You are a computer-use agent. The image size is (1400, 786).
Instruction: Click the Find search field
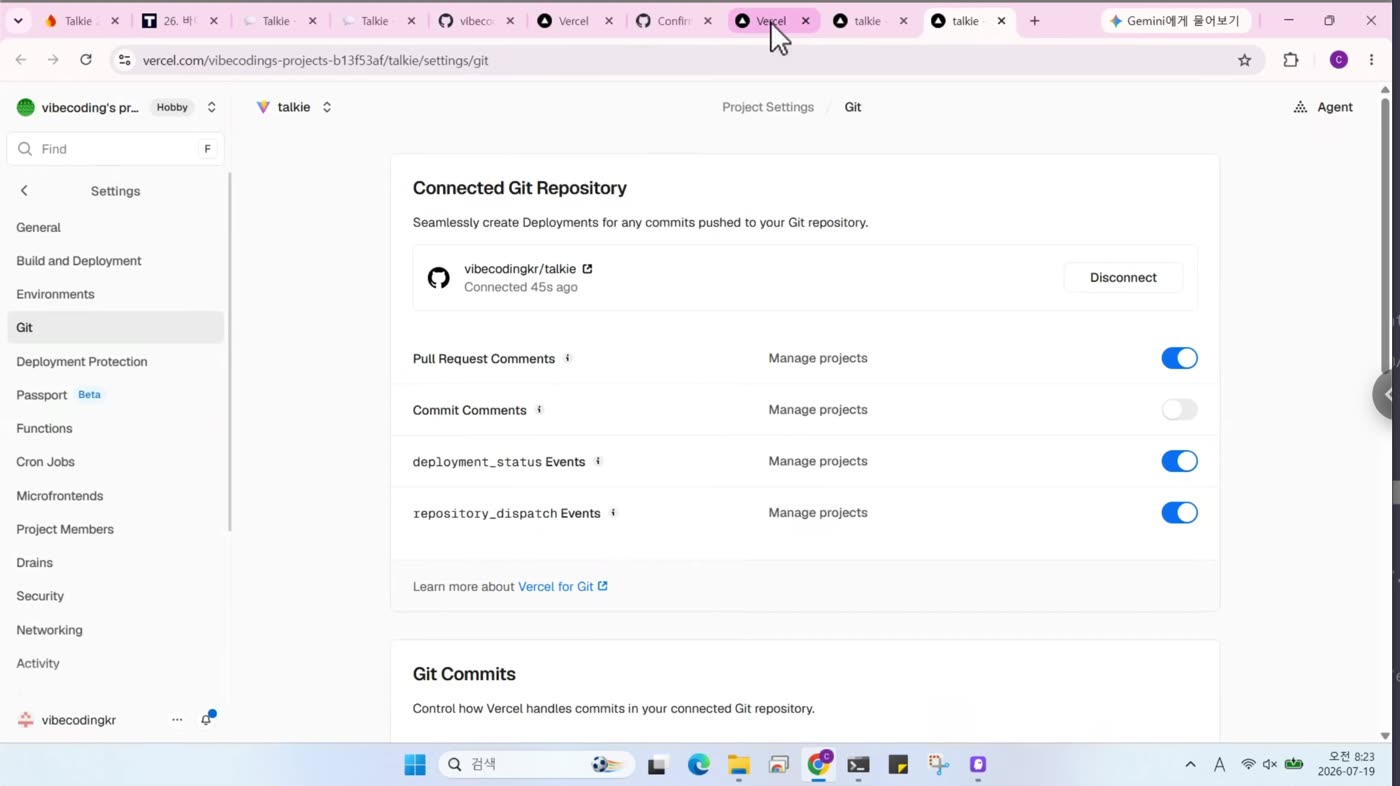point(115,149)
